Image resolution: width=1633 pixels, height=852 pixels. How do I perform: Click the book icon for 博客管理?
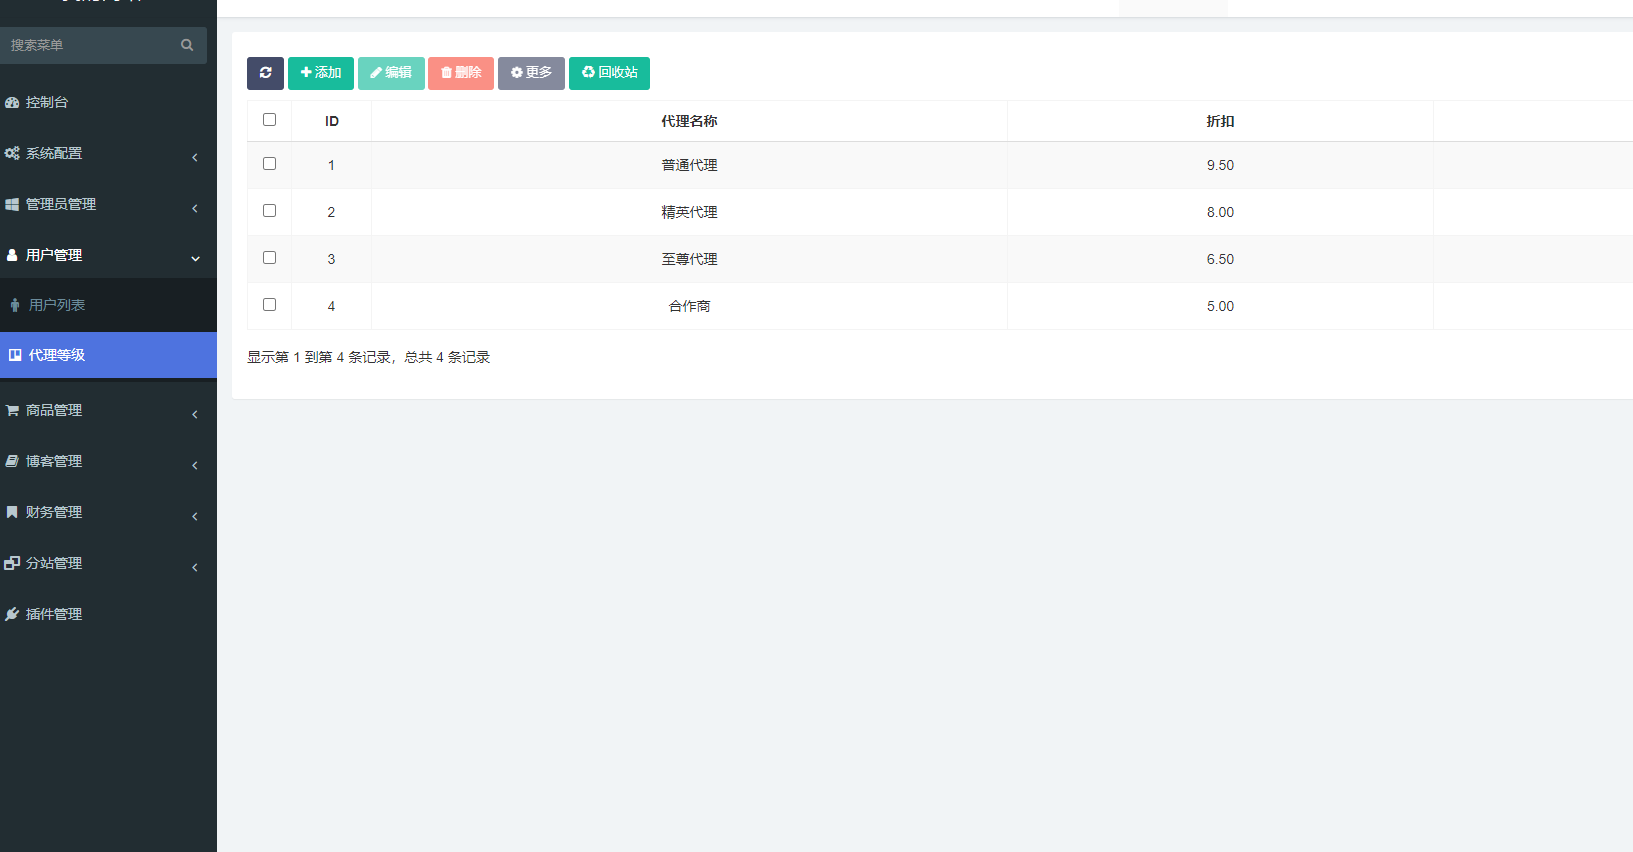coord(12,461)
